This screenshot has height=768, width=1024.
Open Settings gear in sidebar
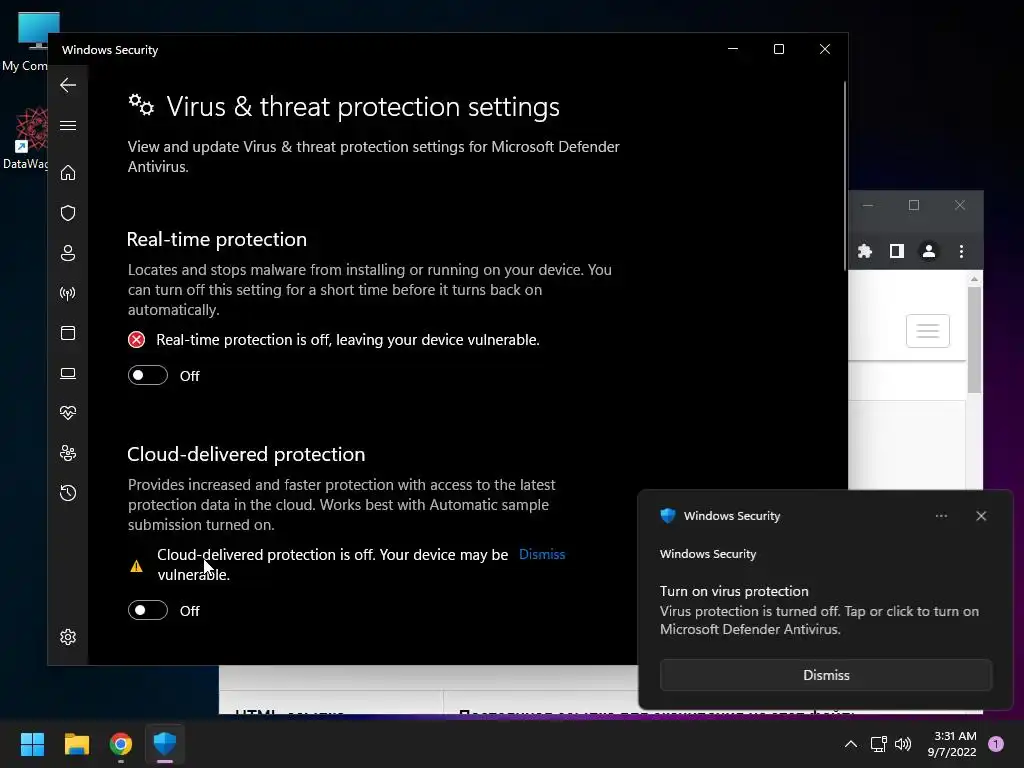pos(68,637)
